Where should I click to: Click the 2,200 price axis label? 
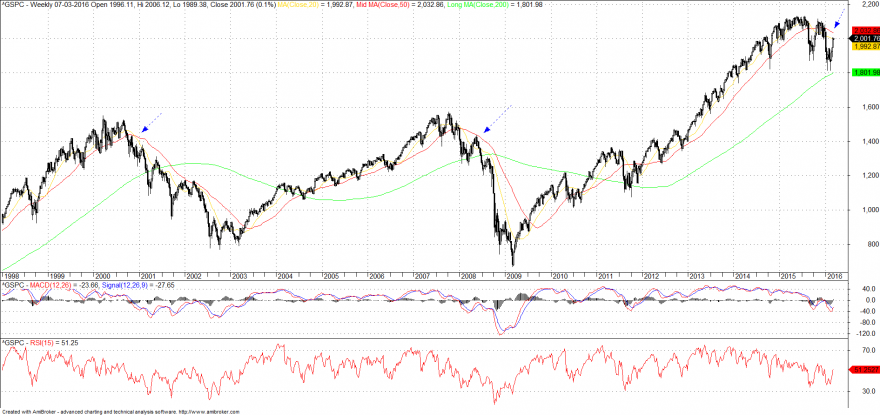pos(869,4)
